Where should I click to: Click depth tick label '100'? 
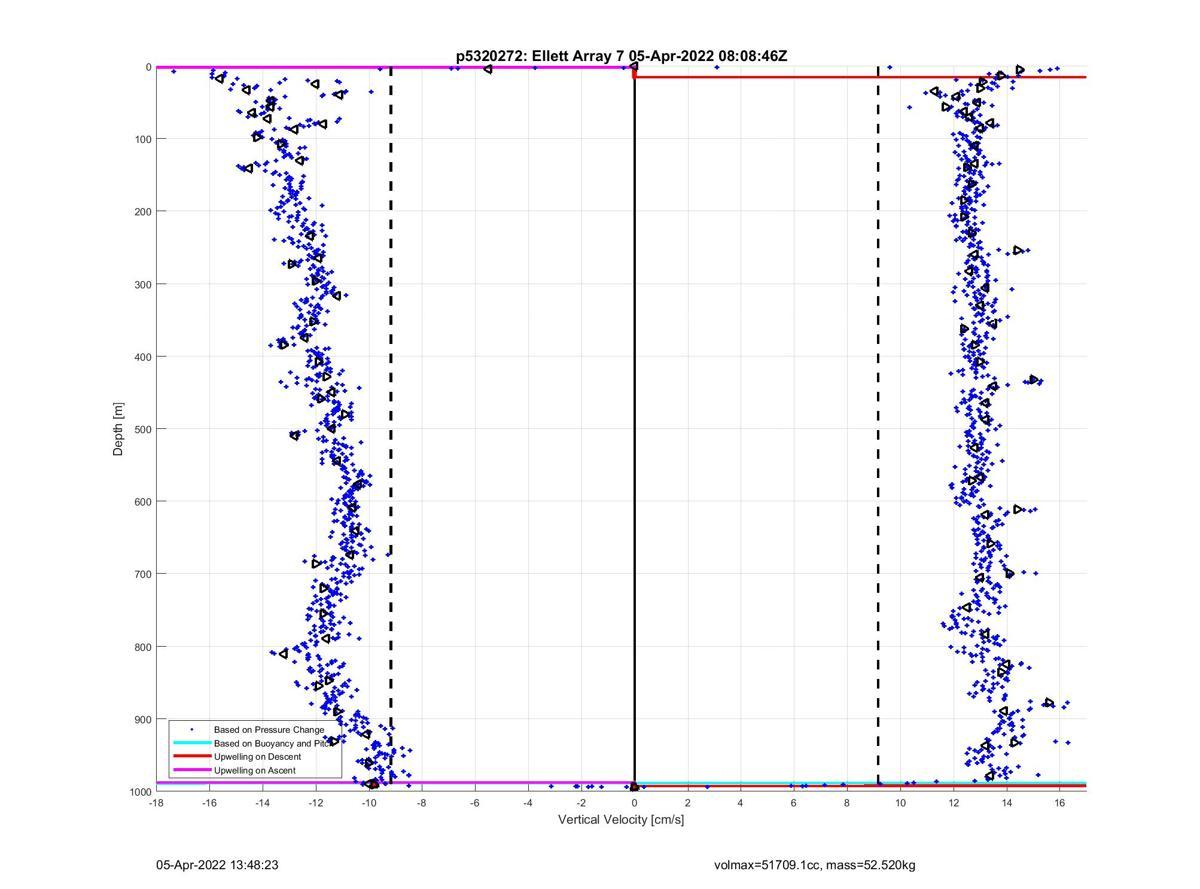[x=141, y=139]
